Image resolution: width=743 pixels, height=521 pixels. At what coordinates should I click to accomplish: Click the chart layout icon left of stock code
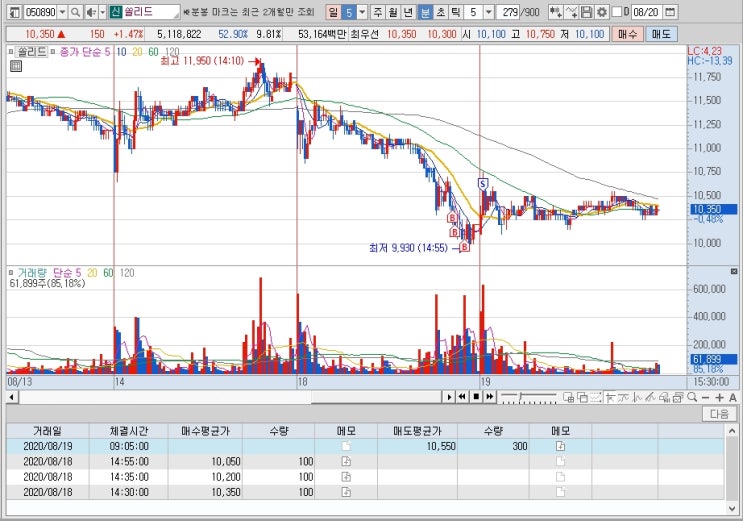[15, 12]
